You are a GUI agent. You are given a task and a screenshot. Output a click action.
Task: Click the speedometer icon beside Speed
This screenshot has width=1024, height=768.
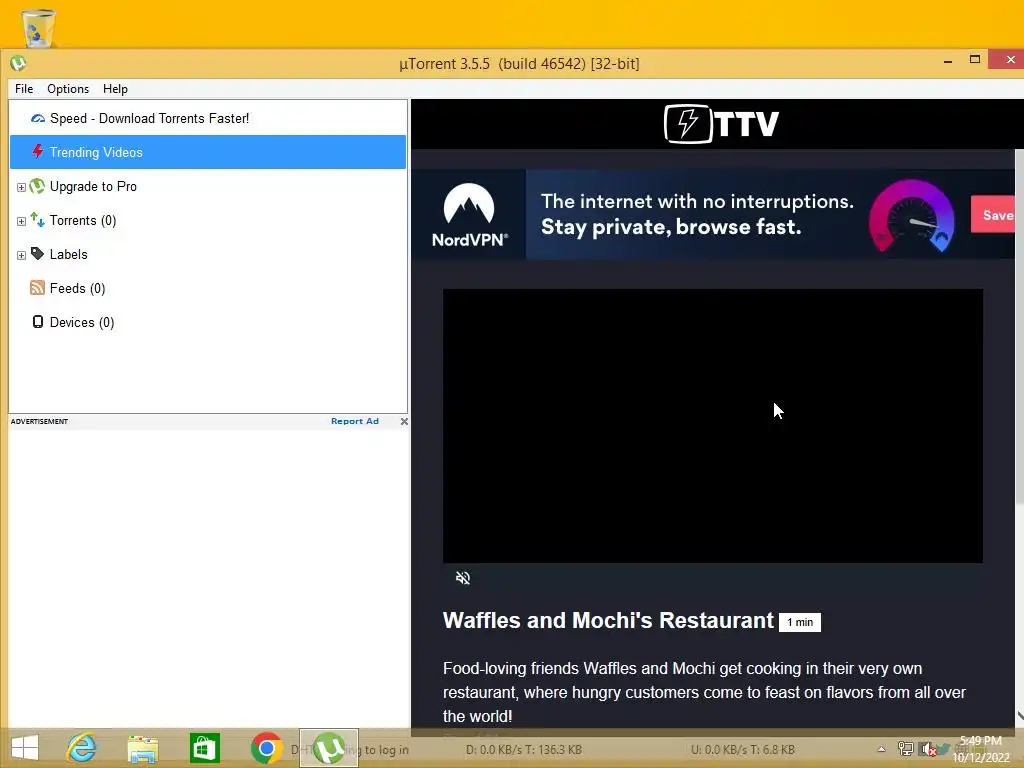click(x=38, y=118)
